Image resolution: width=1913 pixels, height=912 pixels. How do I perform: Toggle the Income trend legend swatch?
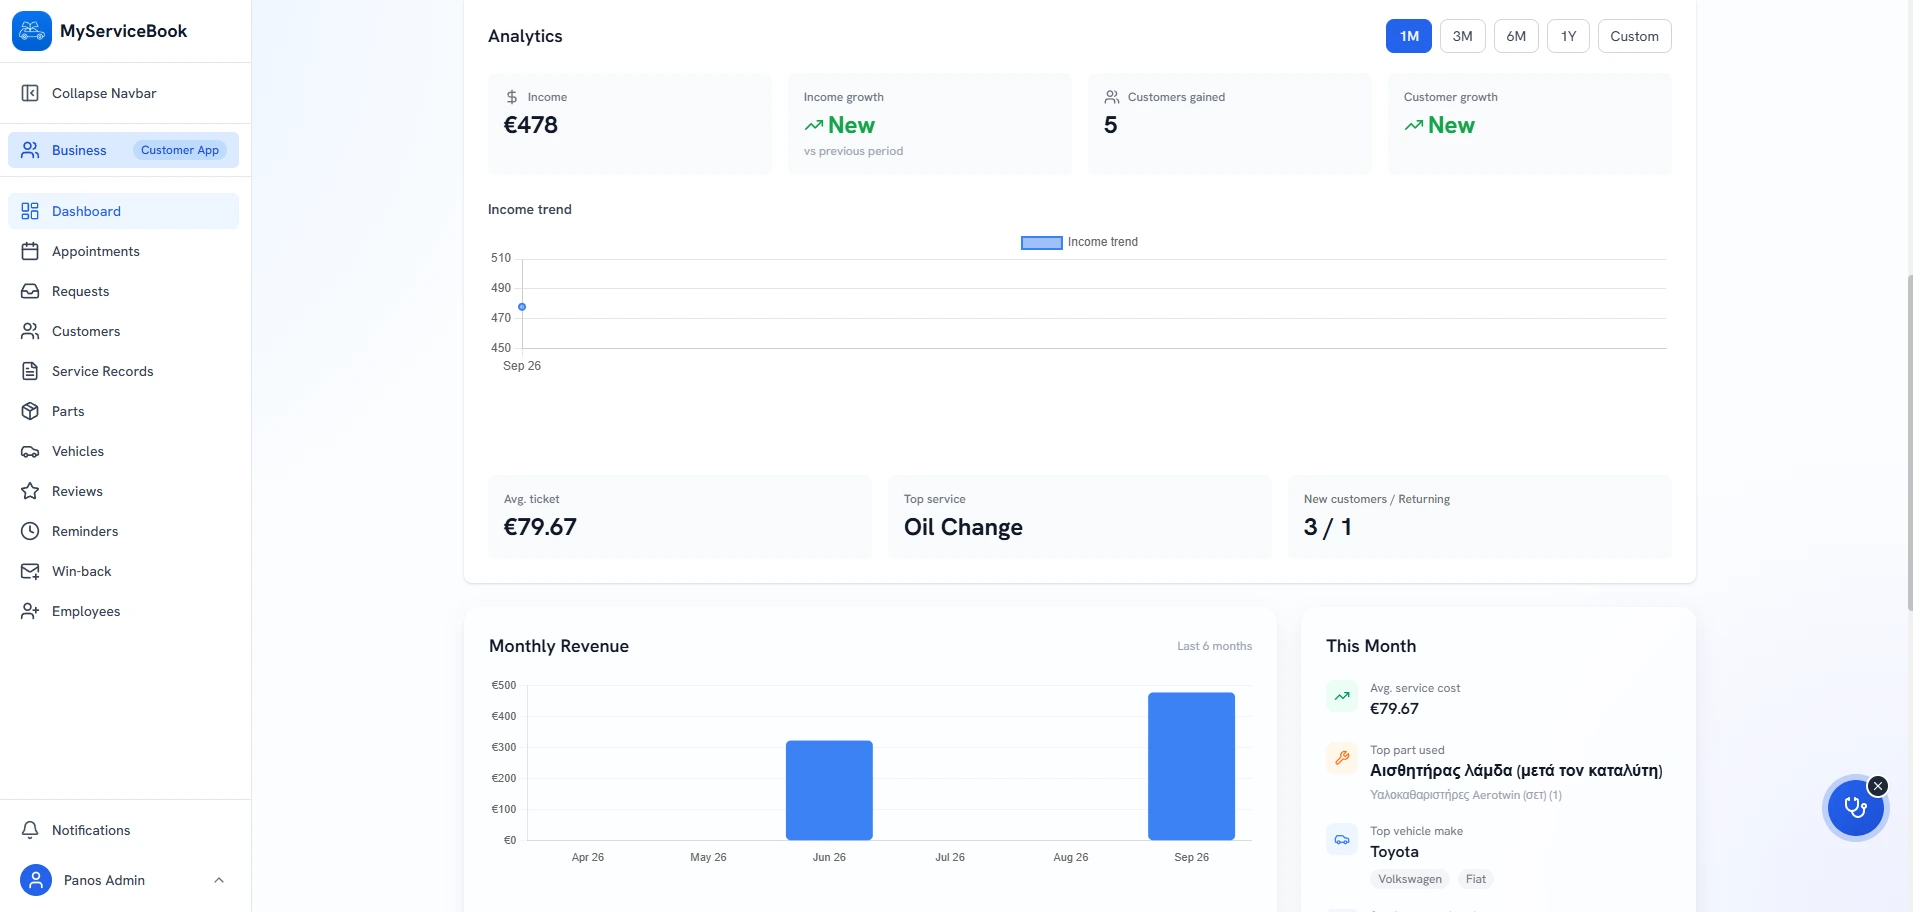1041,242
